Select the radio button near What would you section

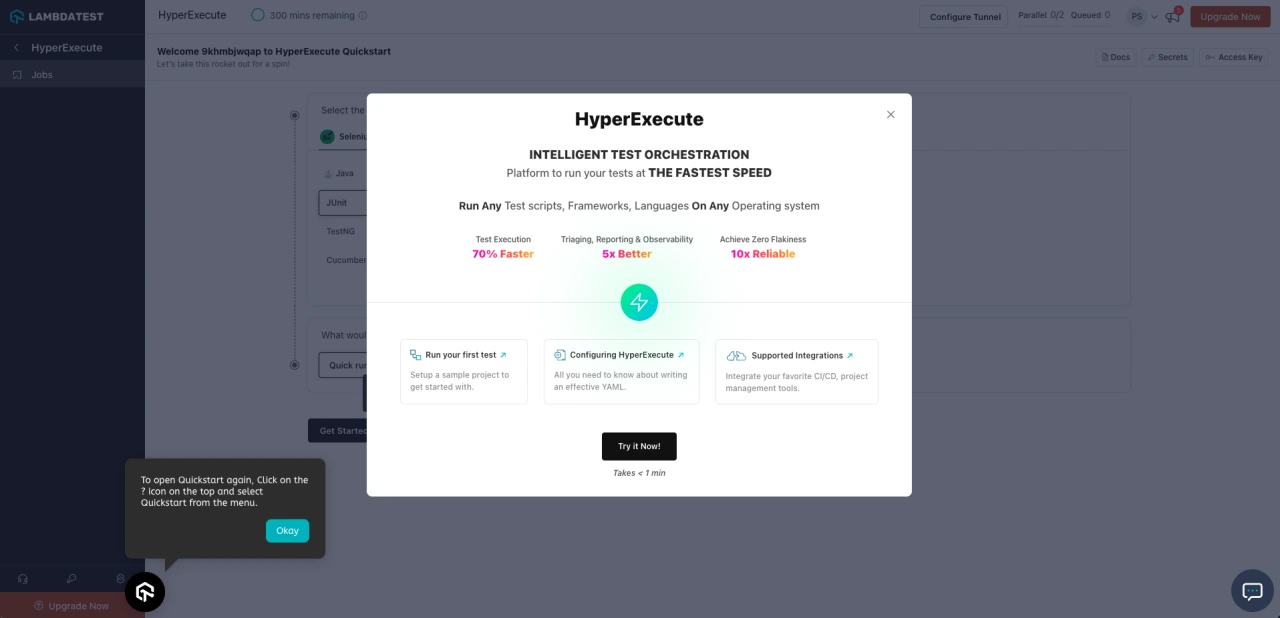(294, 364)
